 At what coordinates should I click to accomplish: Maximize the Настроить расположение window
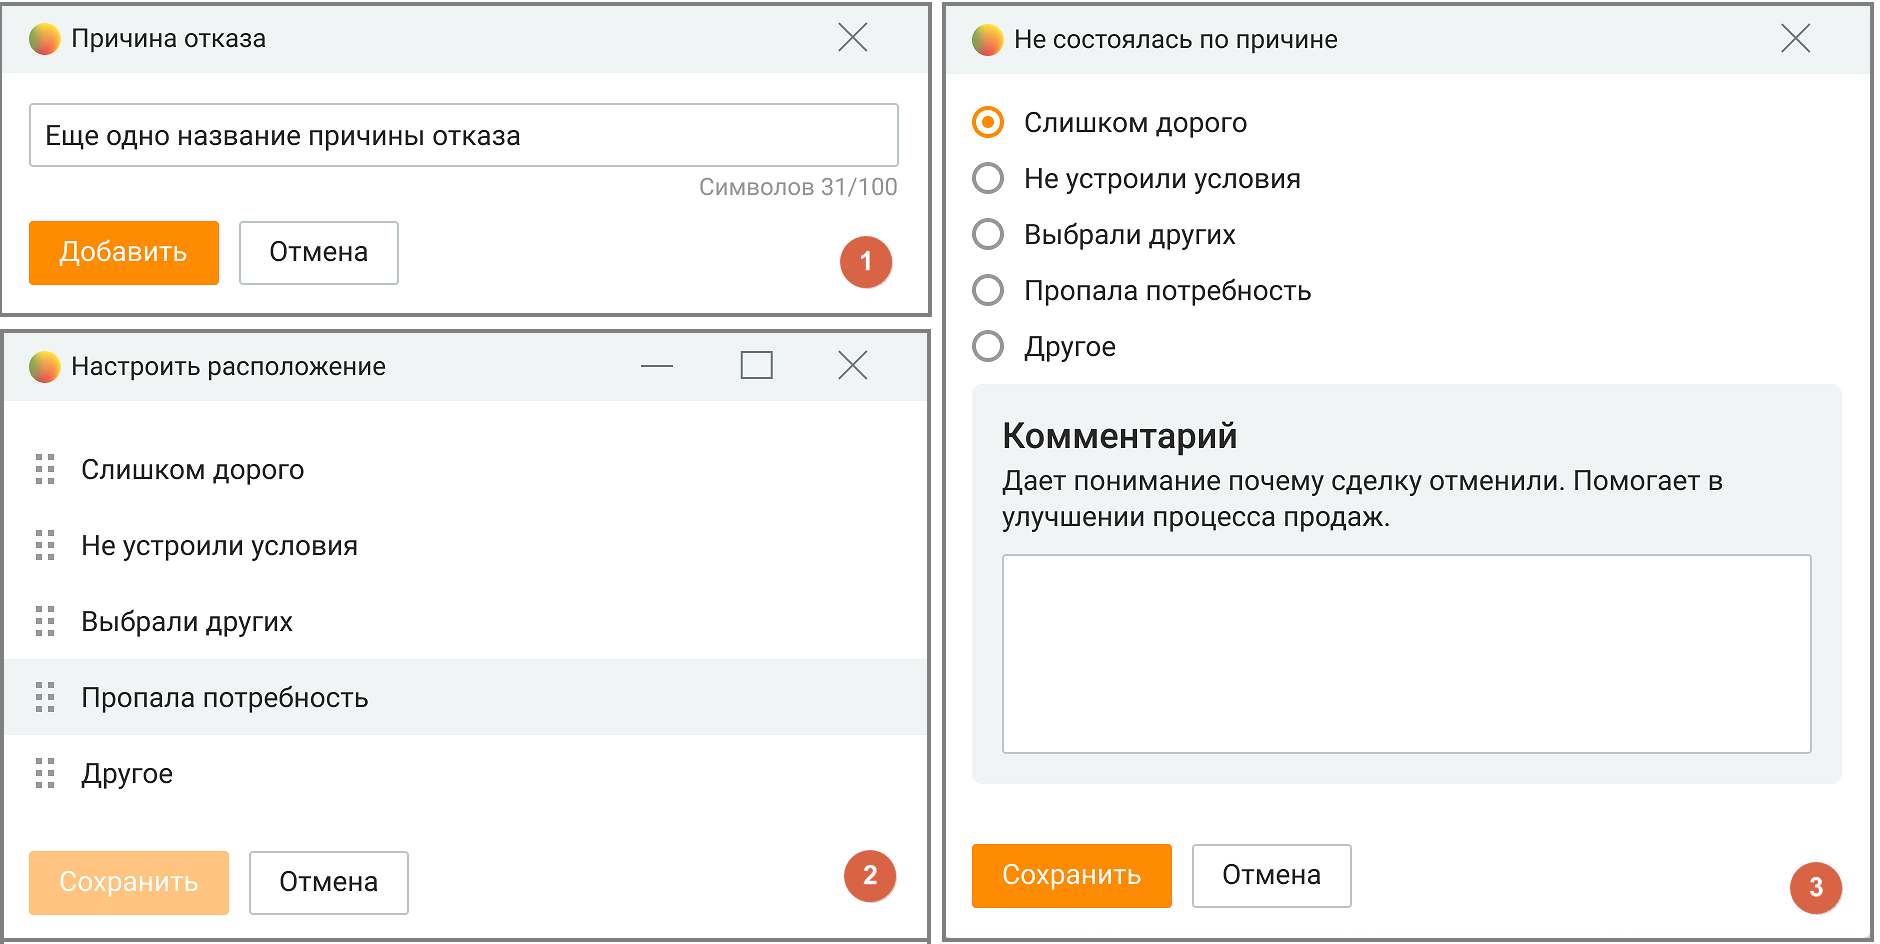(x=757, y=366)
